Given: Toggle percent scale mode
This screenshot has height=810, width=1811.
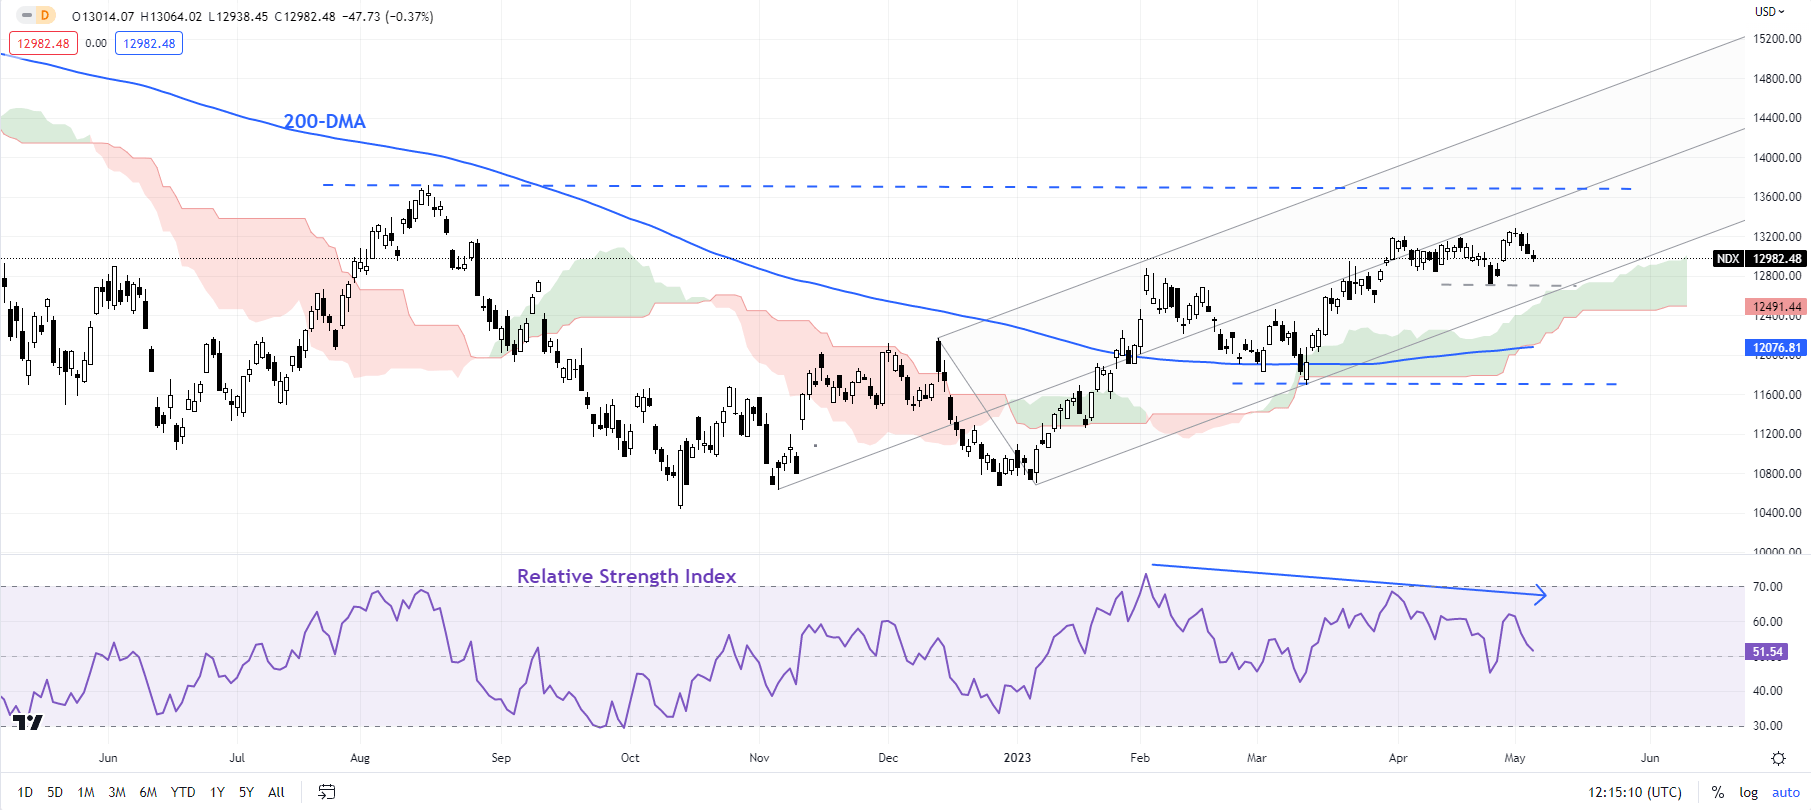Looking at the screenshot, I should 1717,792.
